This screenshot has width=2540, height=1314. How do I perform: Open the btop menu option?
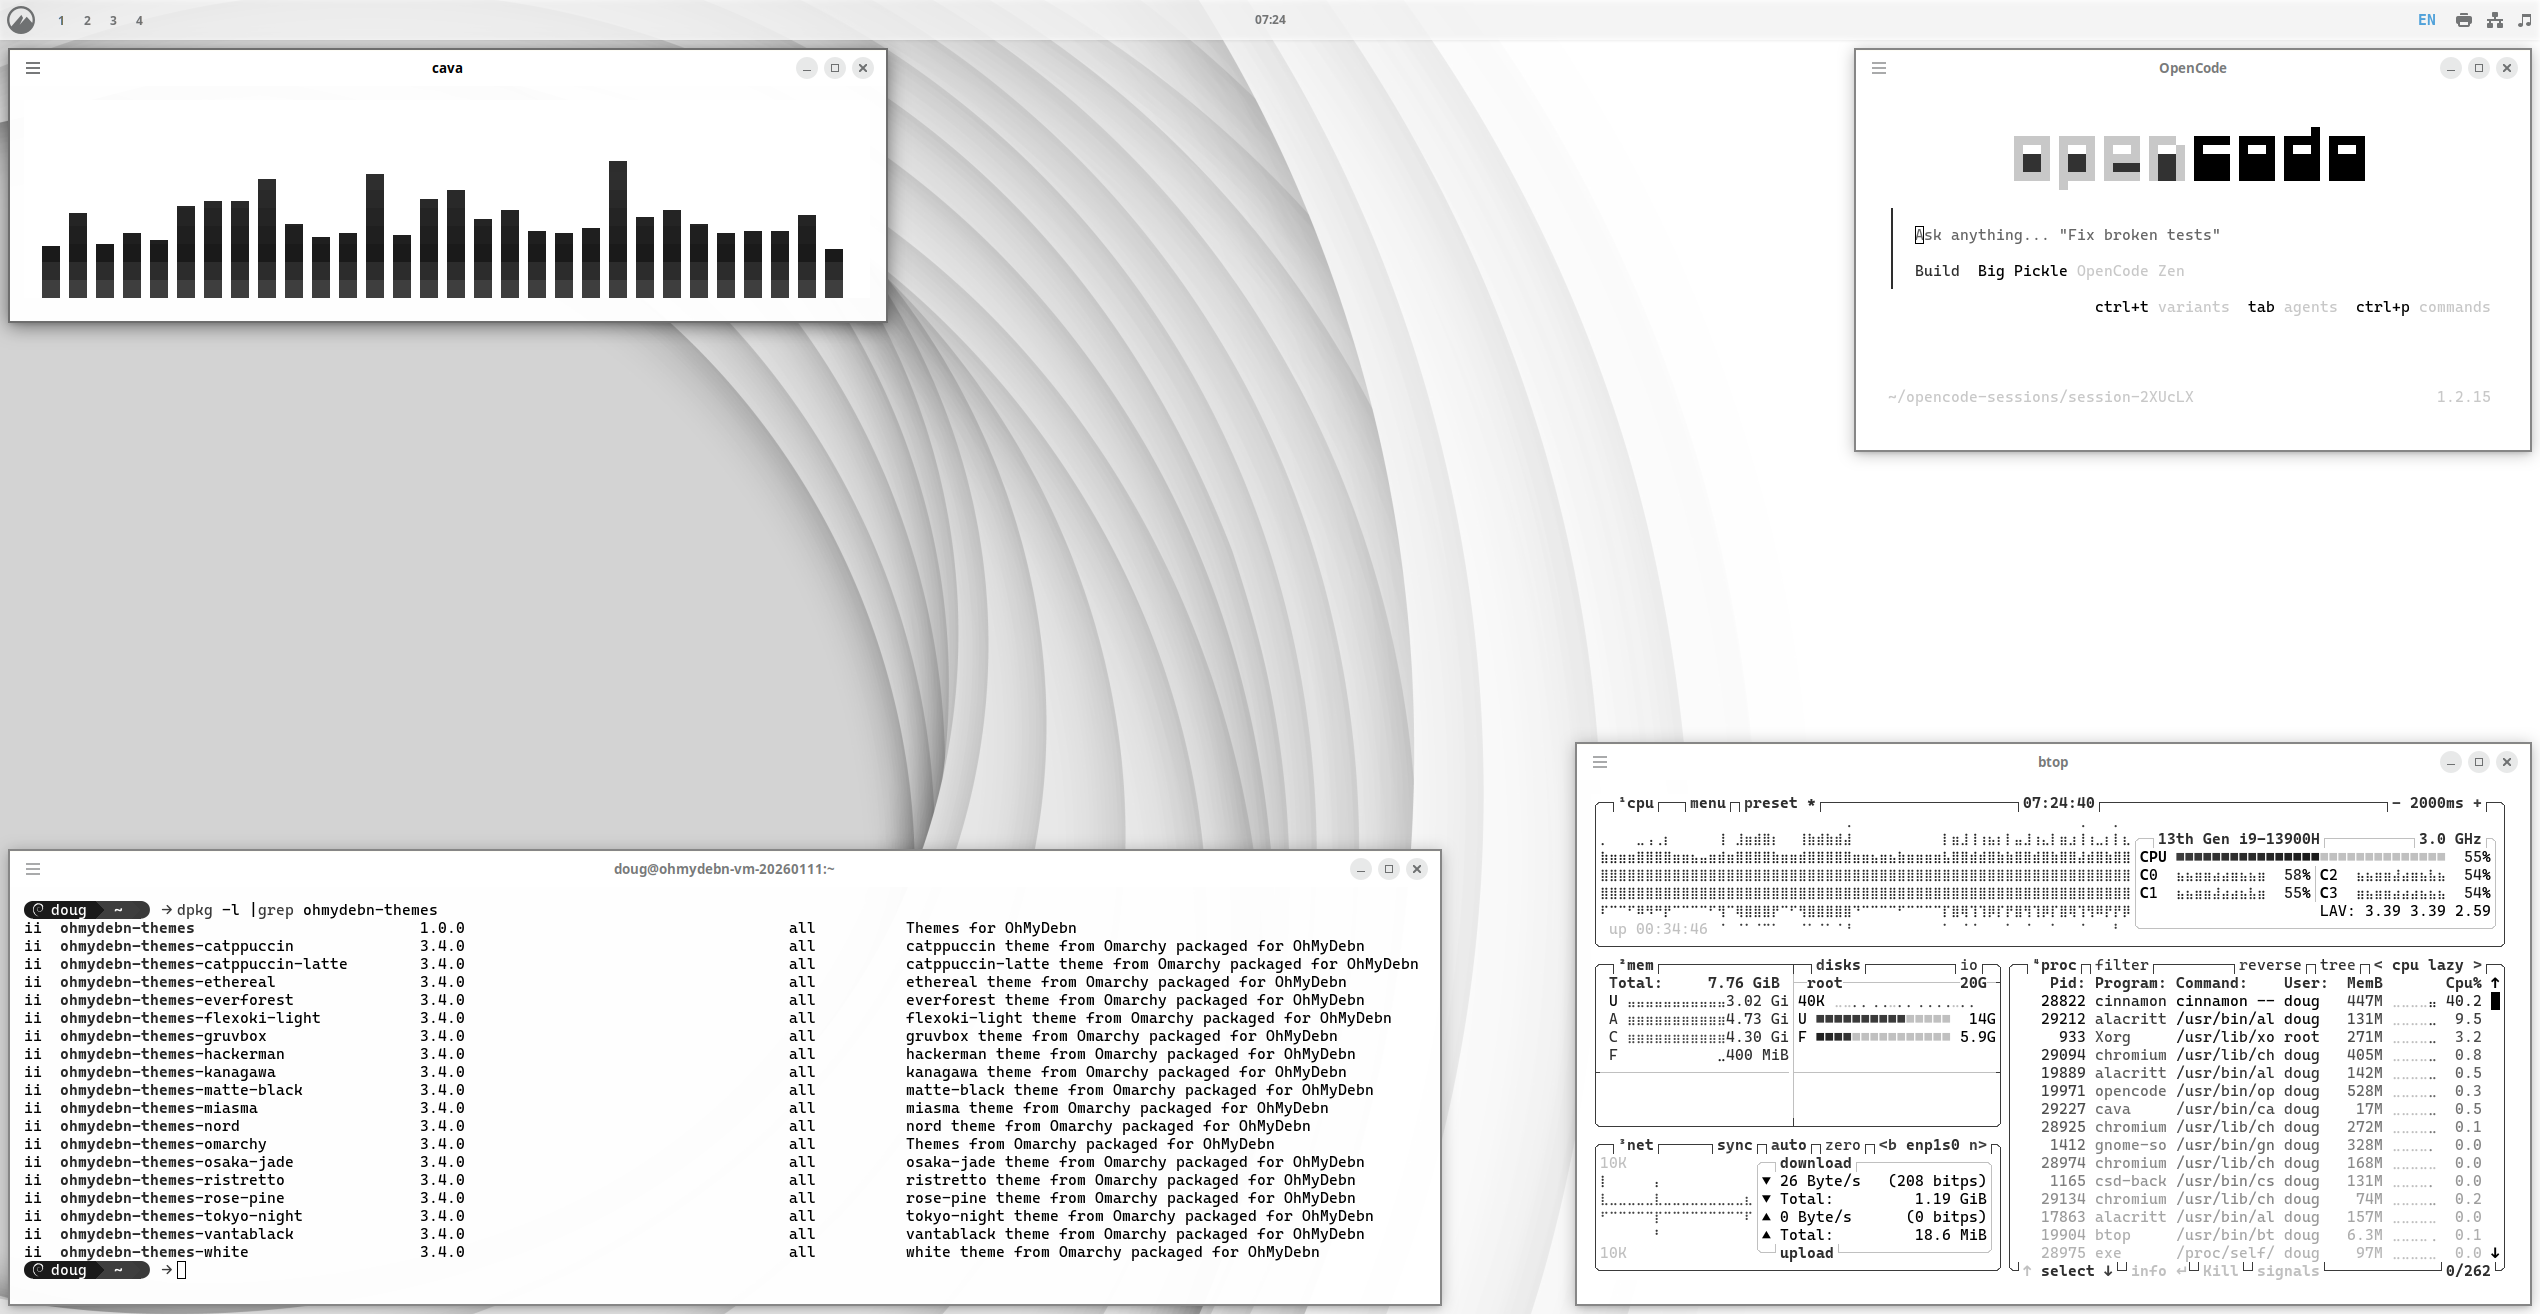point(1707,803)
